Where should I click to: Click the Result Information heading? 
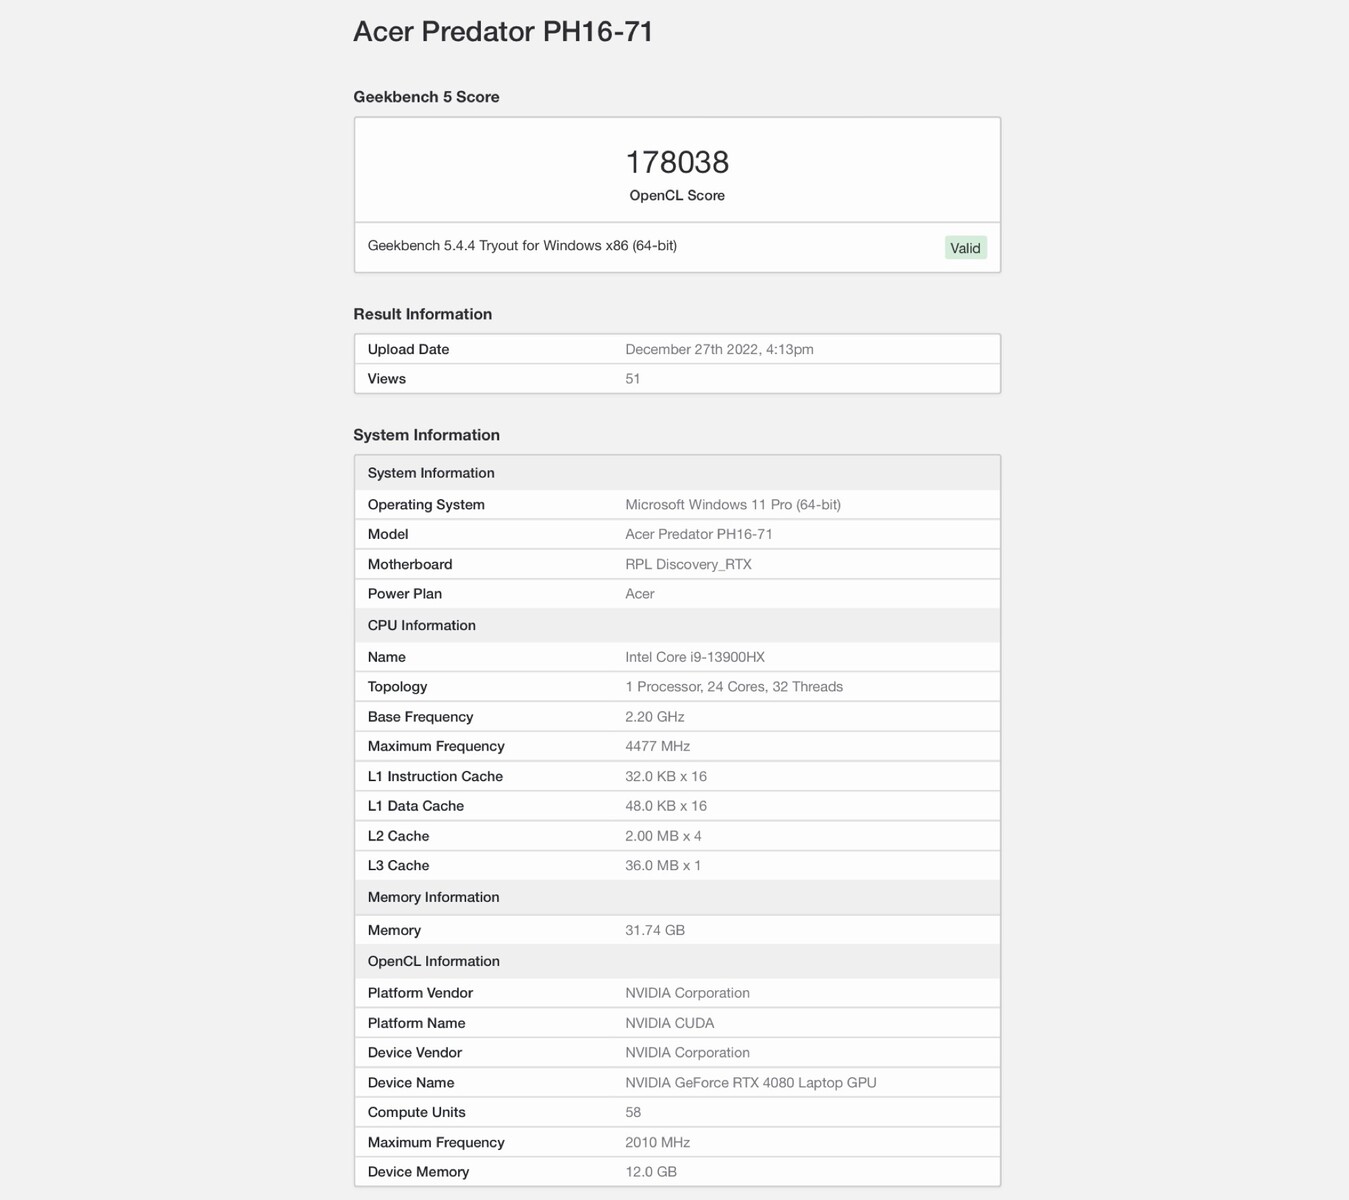point(422,314)
